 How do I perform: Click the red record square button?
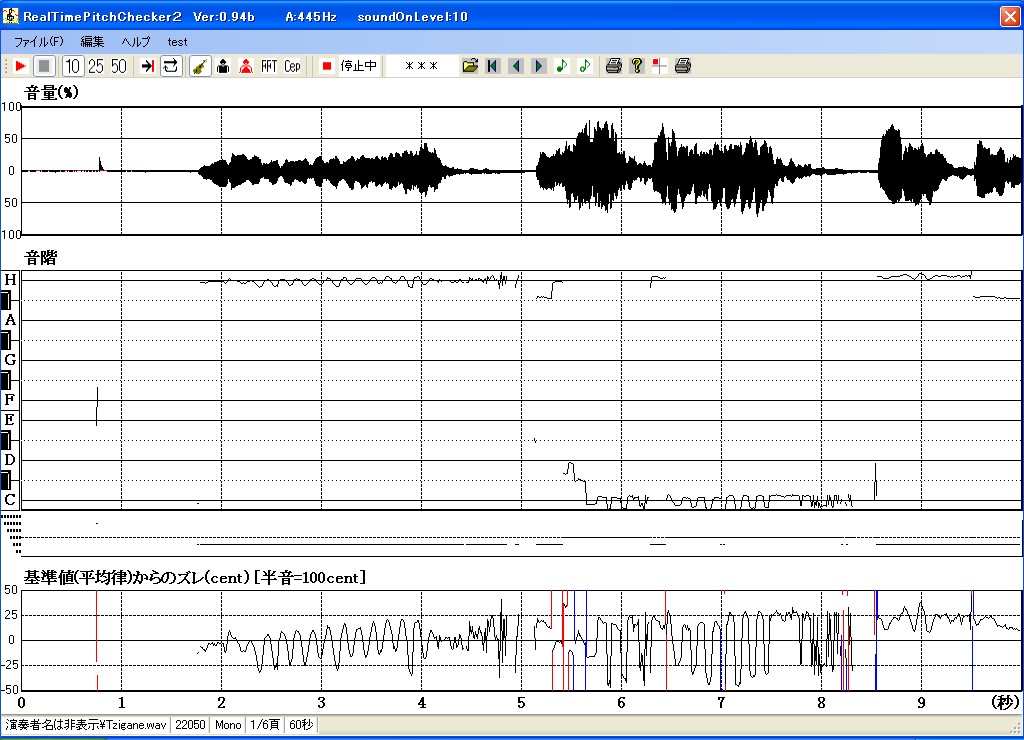327,66
